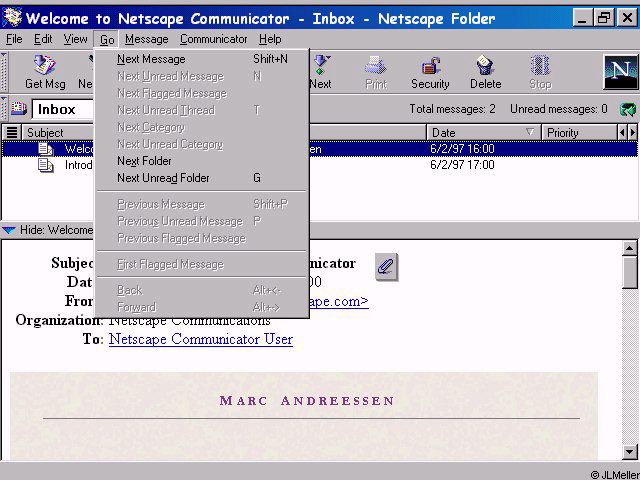Click the Netscape Communicator User link
This screenshot has height=480, width=640.
pos(201,339)
